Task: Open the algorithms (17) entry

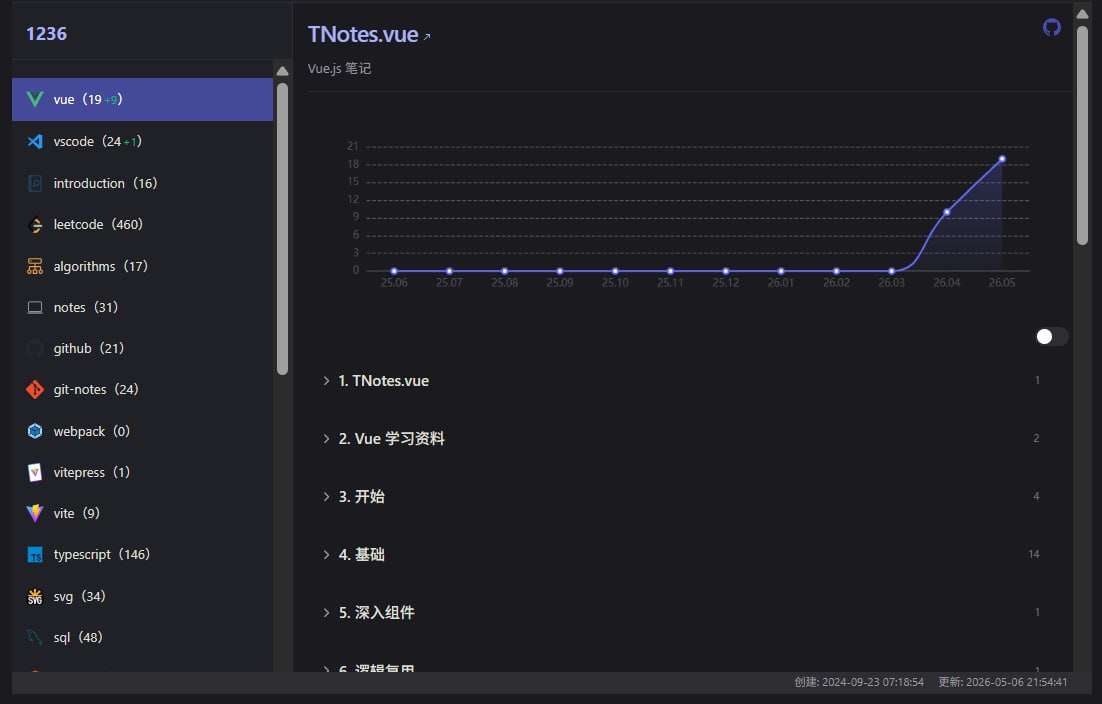Action: click(x=142, y=266)
